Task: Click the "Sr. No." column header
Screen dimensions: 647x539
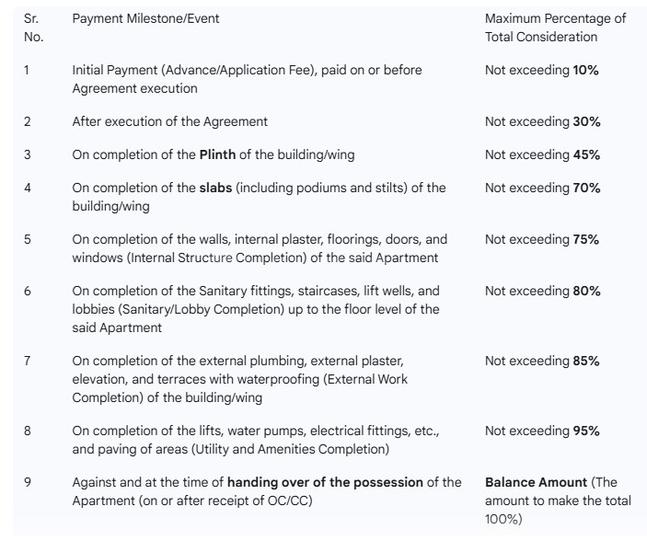Action: (33, 28)
